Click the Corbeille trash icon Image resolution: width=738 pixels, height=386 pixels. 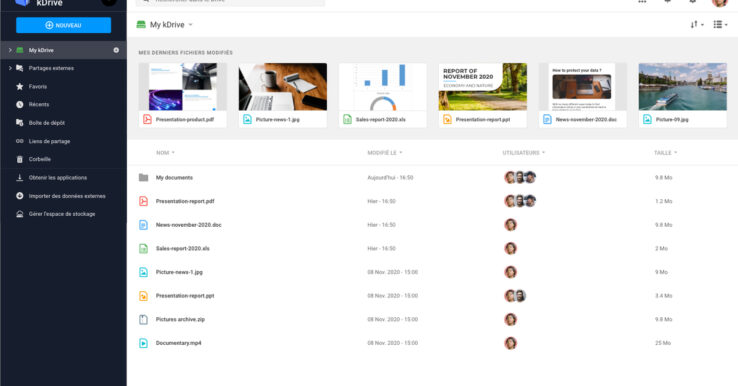pyautogui.click(x=19, y=159)
